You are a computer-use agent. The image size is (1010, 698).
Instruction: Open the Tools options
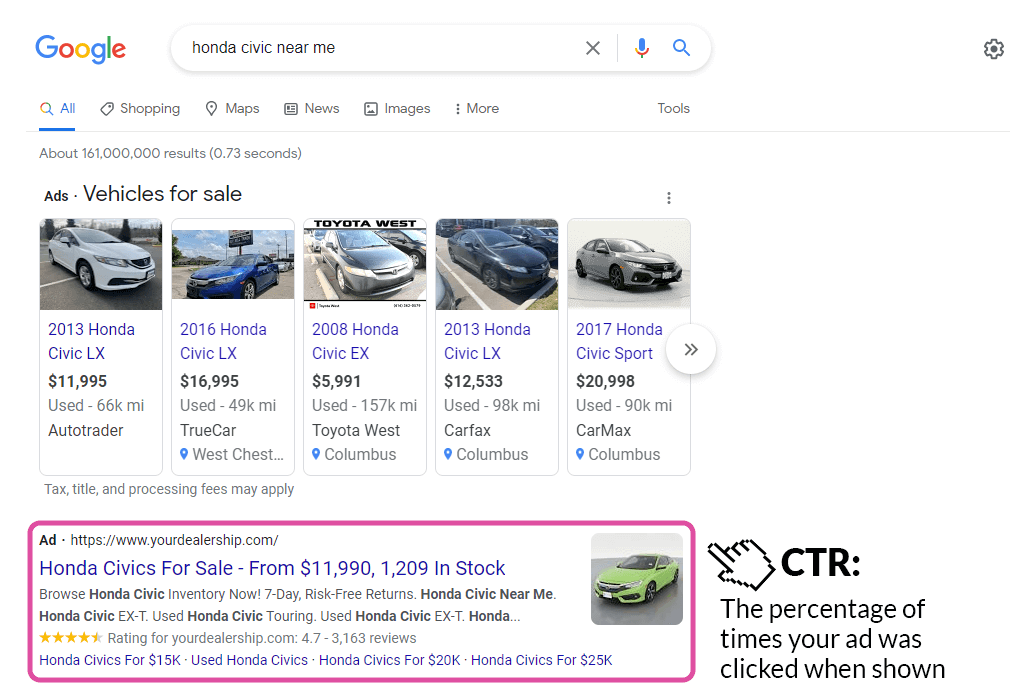click(673, 108)
